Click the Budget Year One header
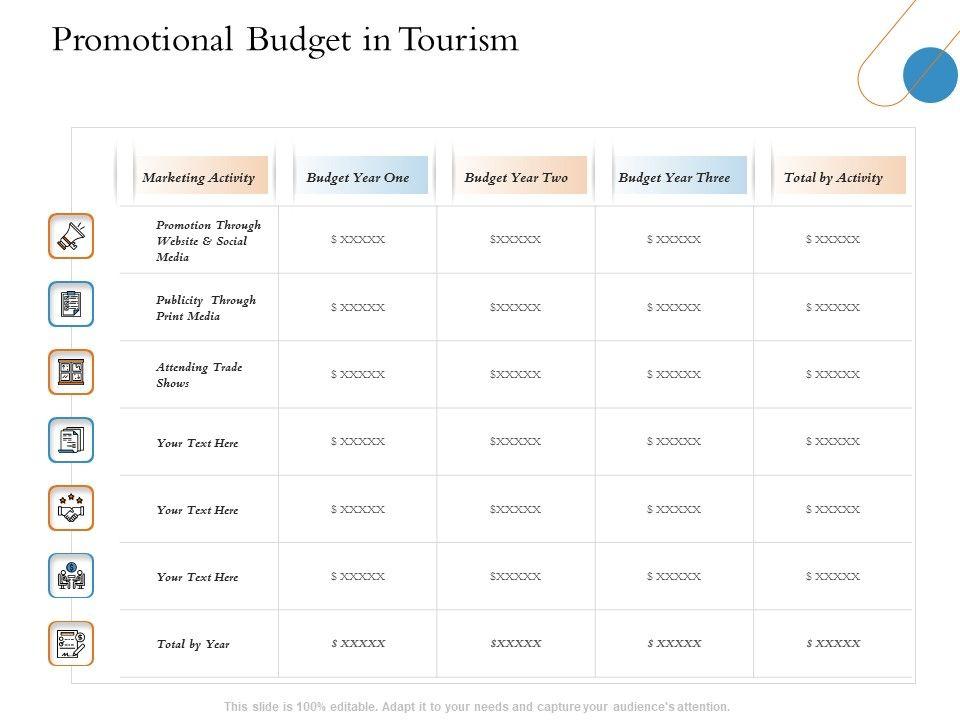The image size is (960, 720). (x=358, y=177)
